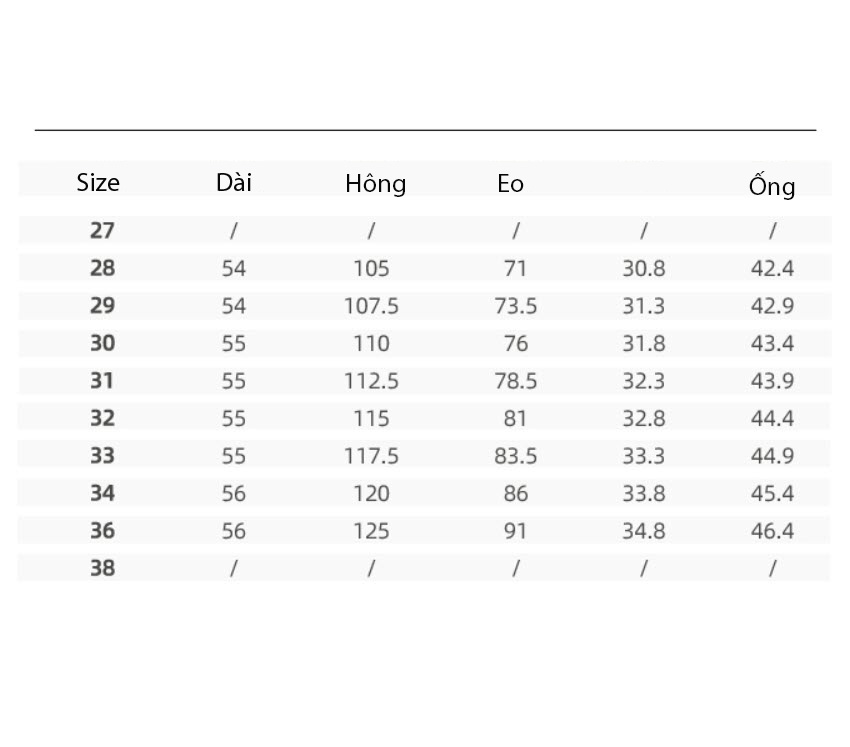850x747 pixels.
Task: Click waist value 78.5 for size 31
Action: point(516,381)
